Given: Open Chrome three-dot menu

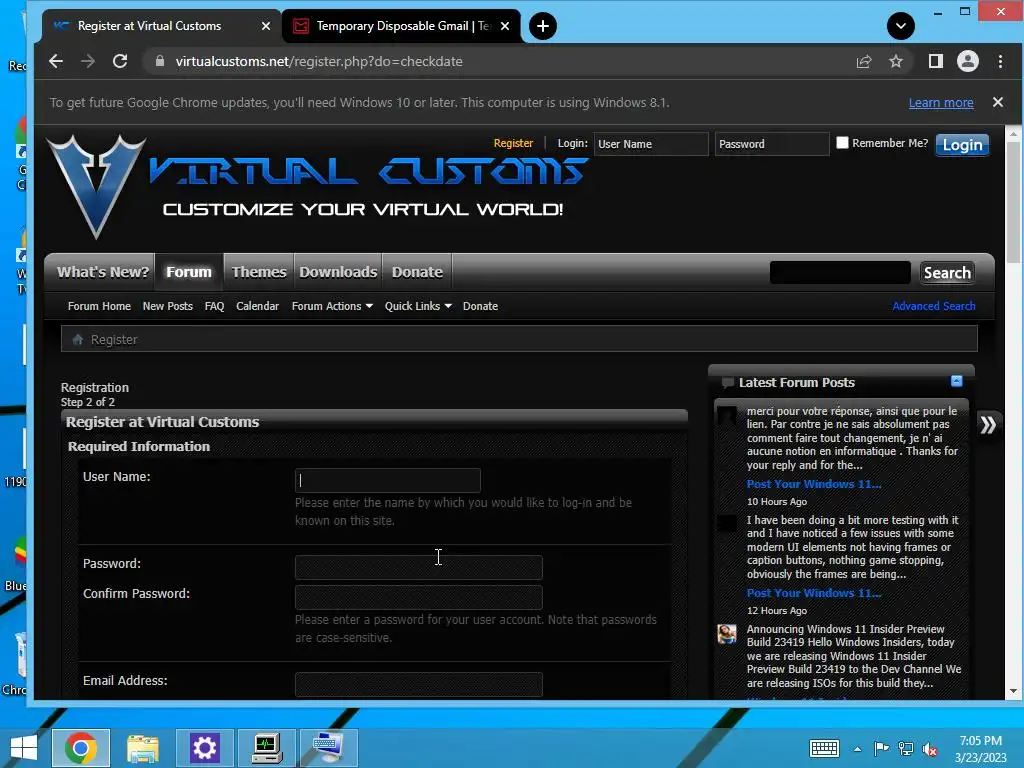Looking at the screenshot, I should click(x=1000, y=61).
